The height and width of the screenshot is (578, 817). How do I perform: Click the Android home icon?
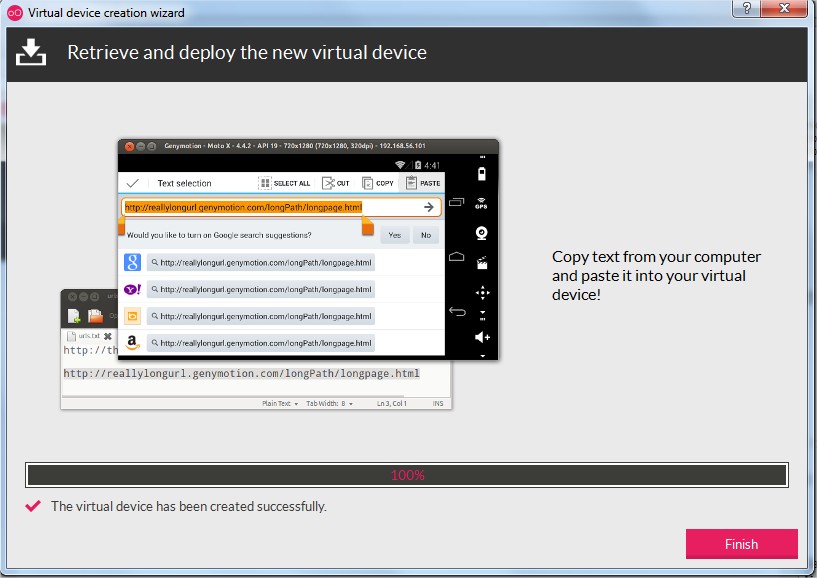pos(456,256)
